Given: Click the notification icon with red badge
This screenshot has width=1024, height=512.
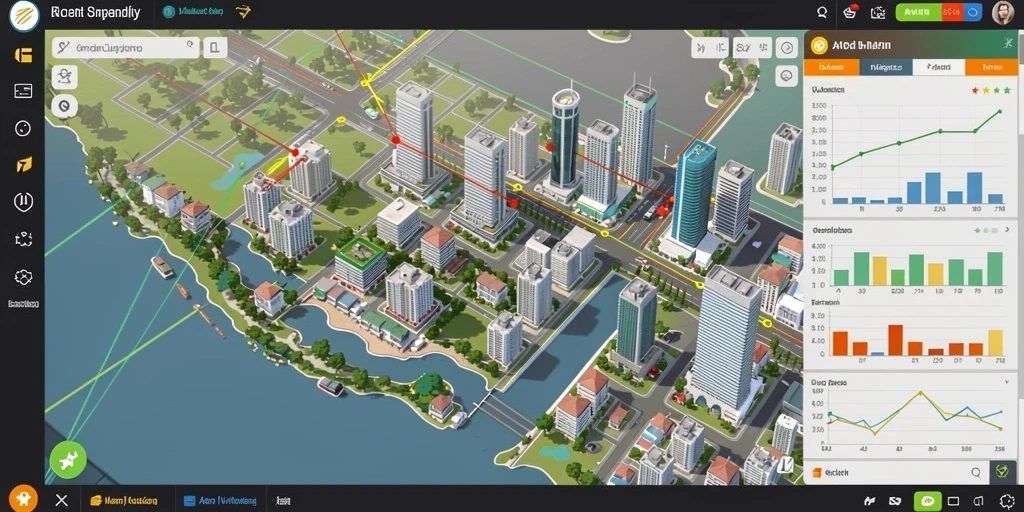Looking at the screenshot, I should click(x=850, y=12).
